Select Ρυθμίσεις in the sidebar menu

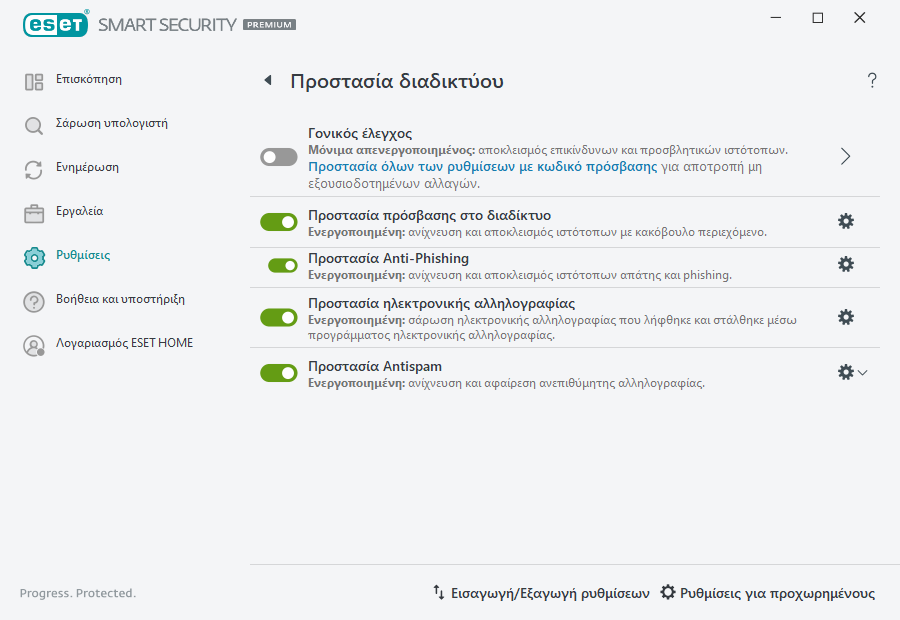tap(84, 256)
